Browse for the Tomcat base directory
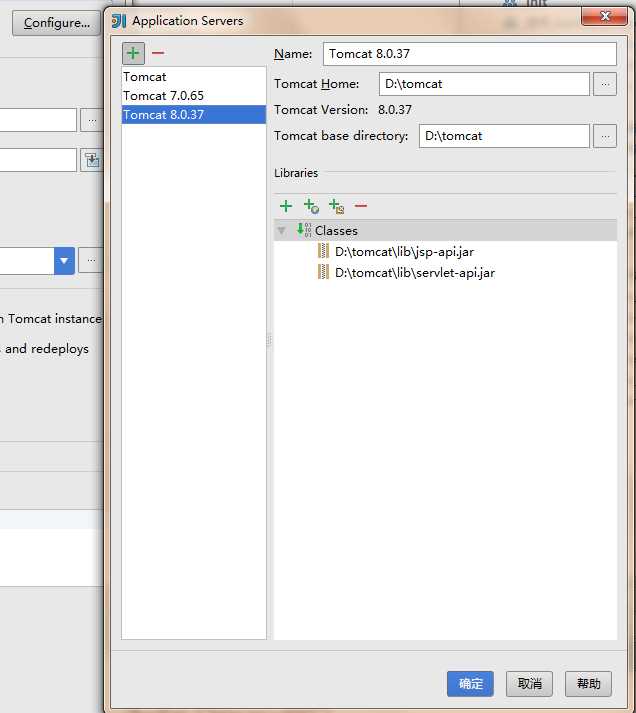This screenshot has width=636, height=713. pyautogui.click(x=605, y=136)
